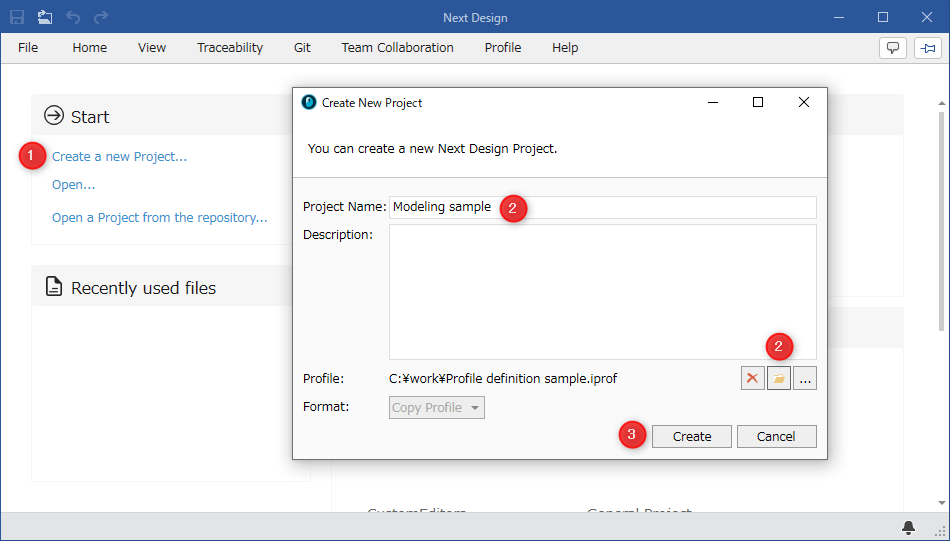The width and height of the screenshot is (950, 541).
Task: Click the Create New Project dialog app icon
Action: point(309,102)
